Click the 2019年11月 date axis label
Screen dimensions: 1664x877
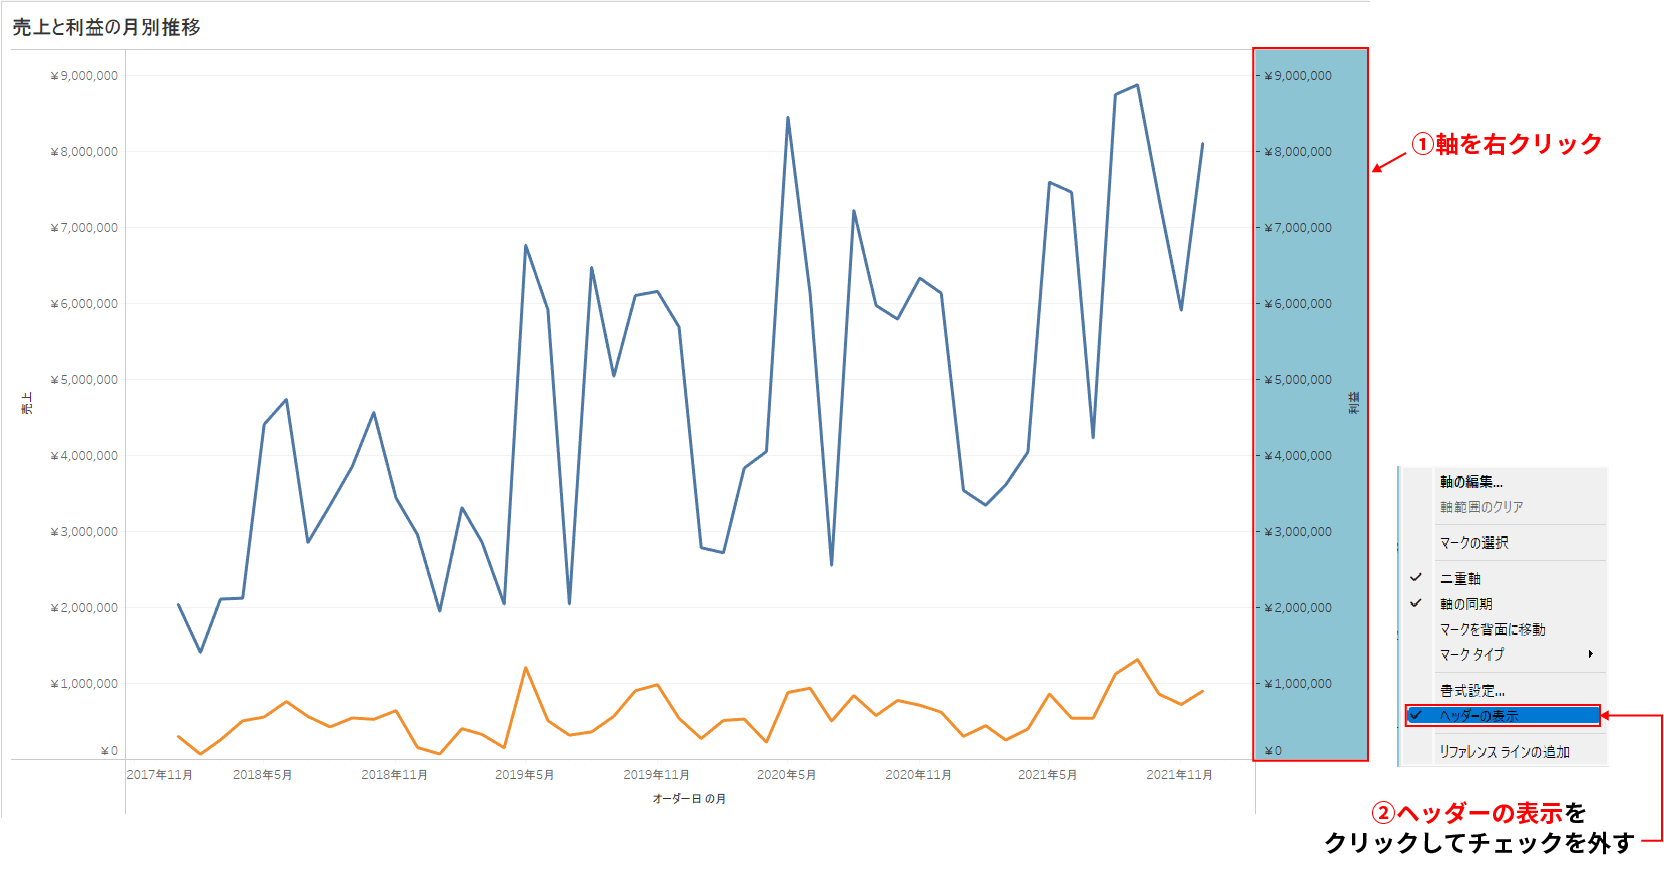pyautogui.click(x=657, y=775)
